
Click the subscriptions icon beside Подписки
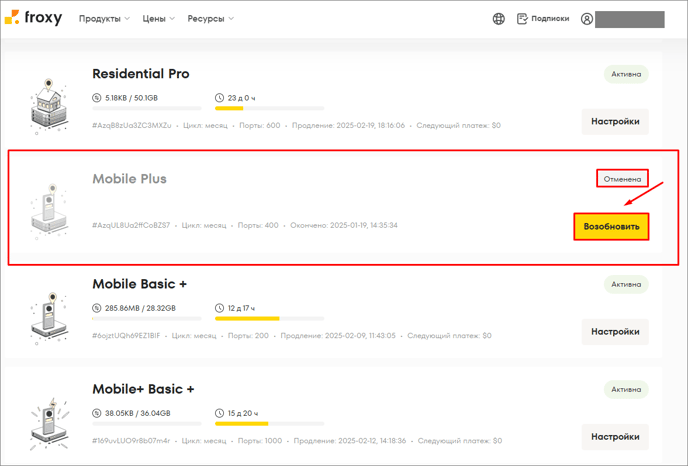[522, 18]
